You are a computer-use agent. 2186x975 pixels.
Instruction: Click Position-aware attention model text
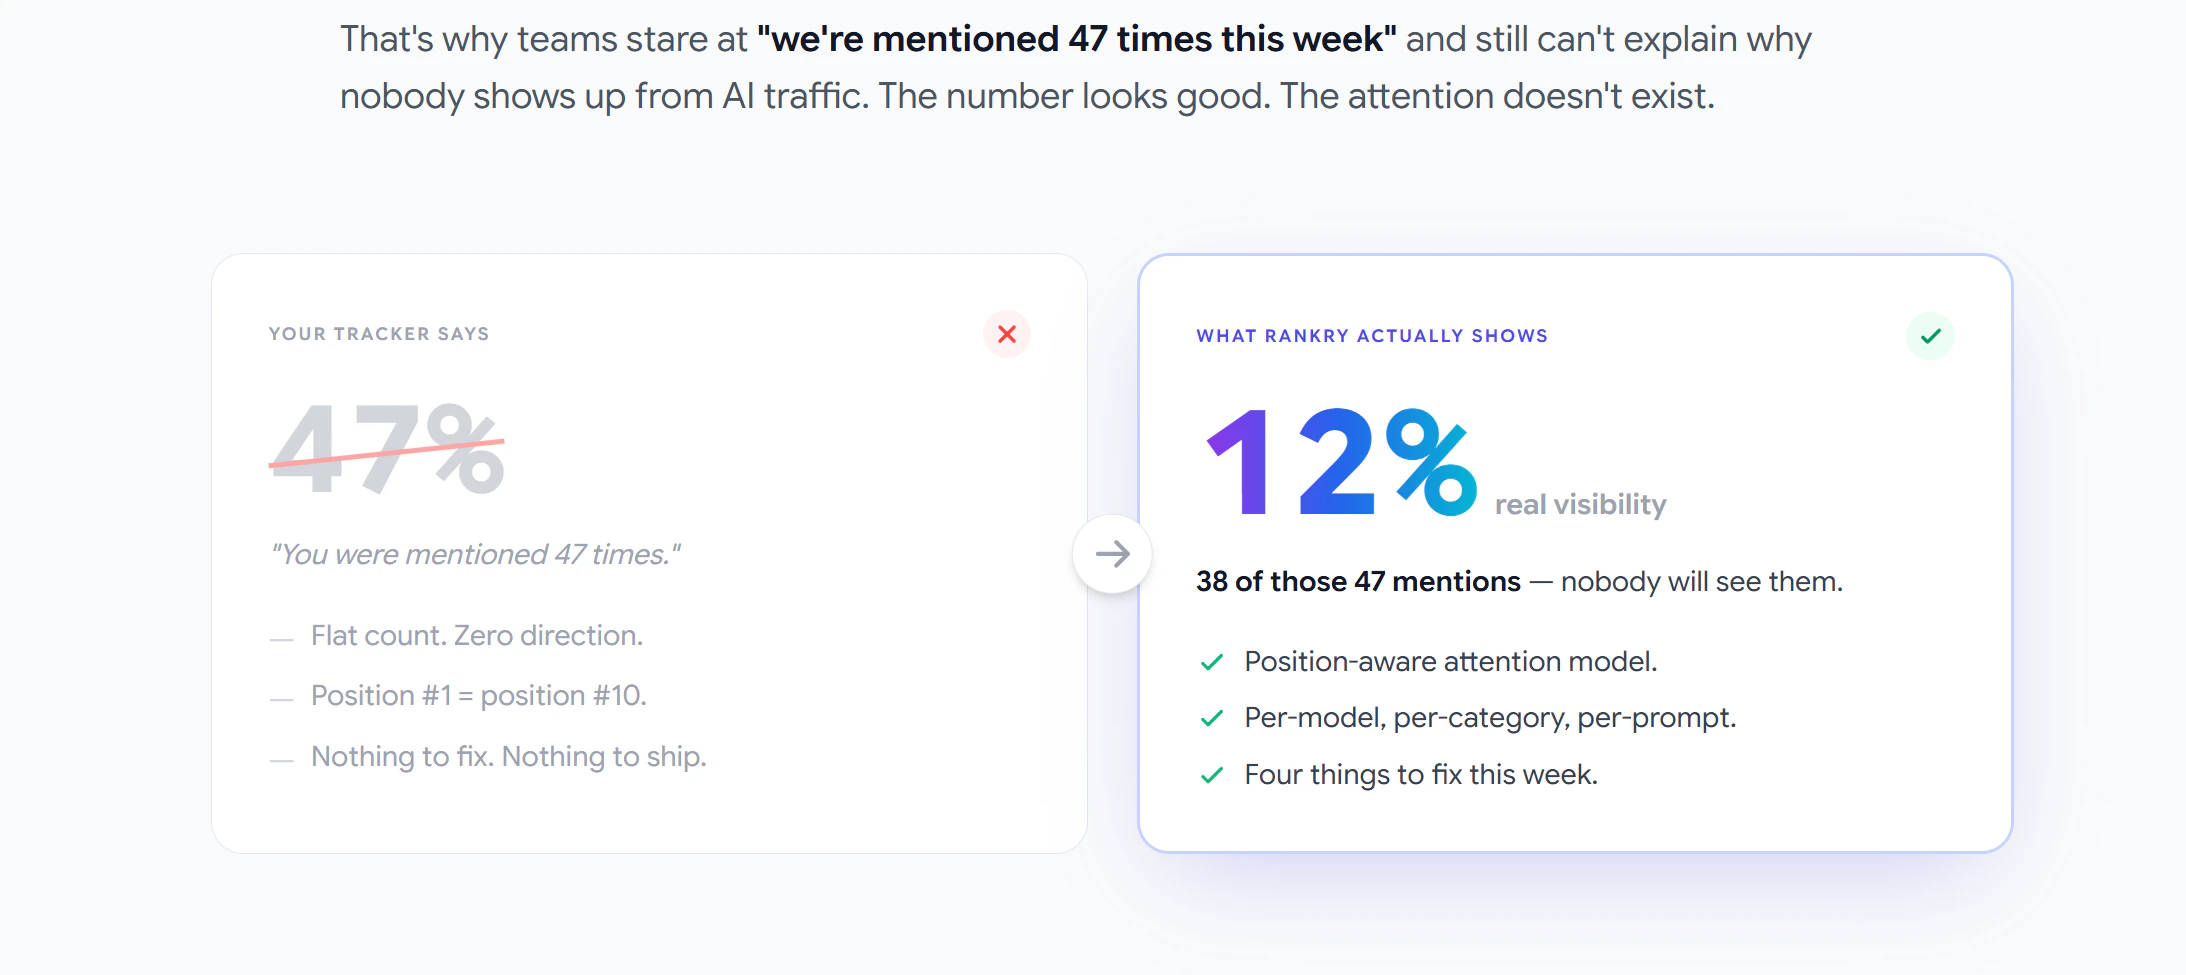(x=1451, y=661)
